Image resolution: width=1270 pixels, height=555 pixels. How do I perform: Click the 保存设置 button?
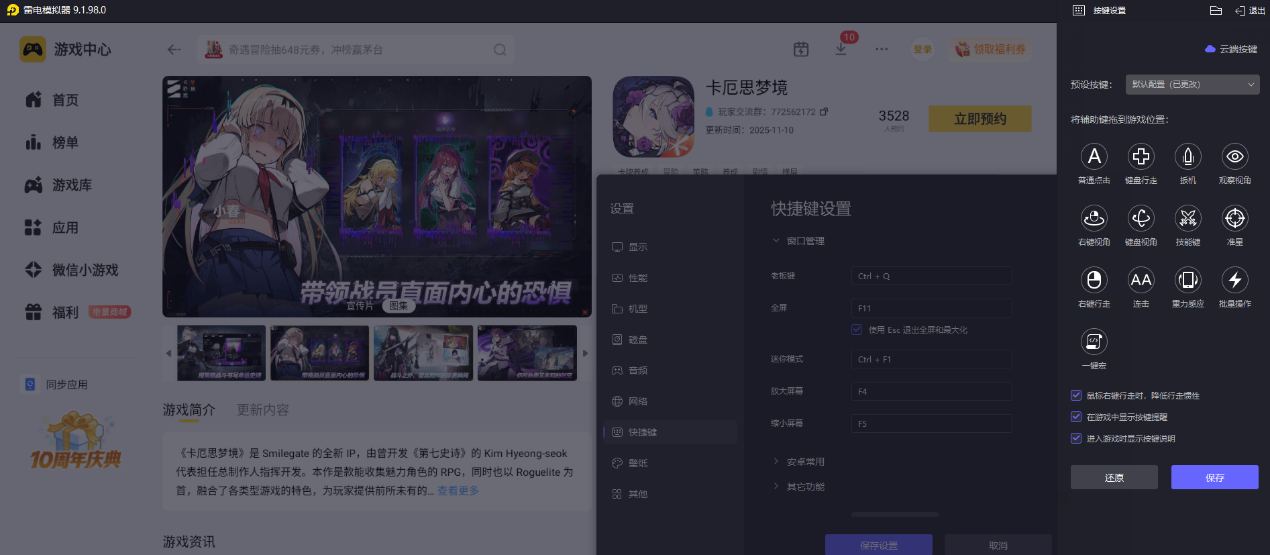[879, 545]
